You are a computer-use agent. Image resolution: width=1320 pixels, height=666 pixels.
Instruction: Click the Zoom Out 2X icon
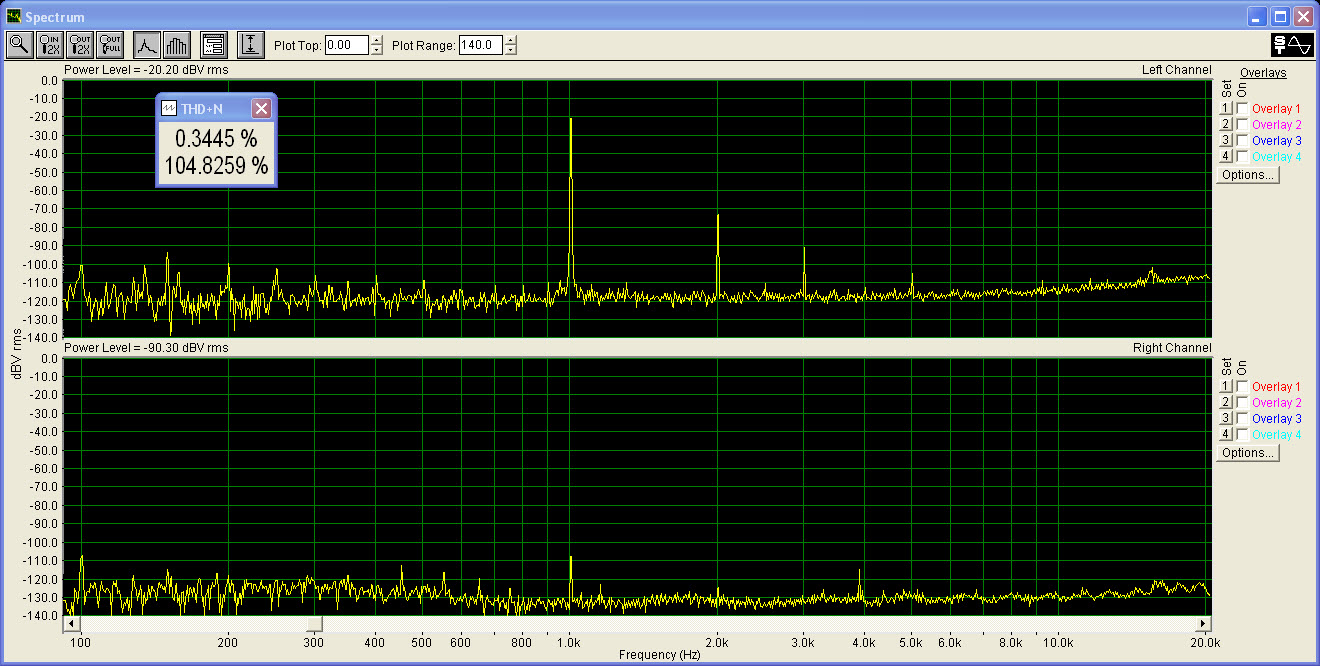(x=80, y=45)
